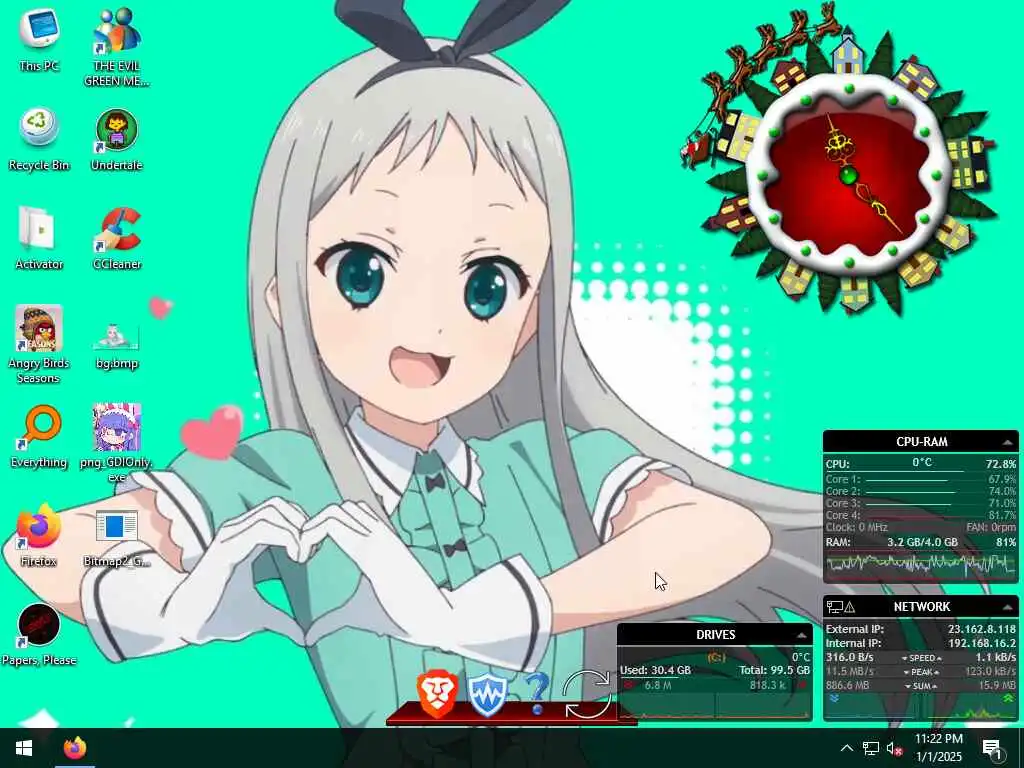Click the External IP value 23.162.8.118
The width and height of the screenshot is (1024, 768).
(x=982, y=630)
